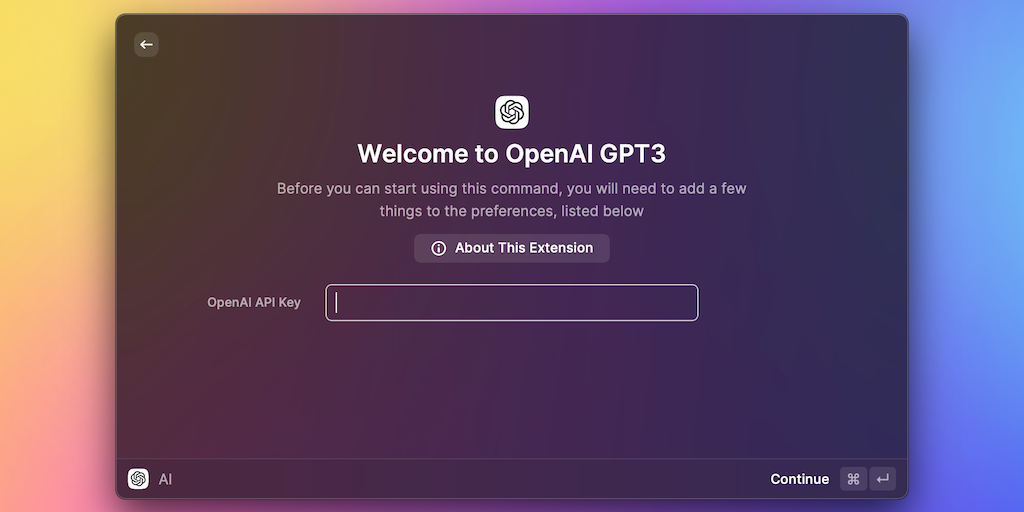Click the OpenAI logo above the welcome heading
Screen dimensions: 1024x512
(x=512, y=112)
